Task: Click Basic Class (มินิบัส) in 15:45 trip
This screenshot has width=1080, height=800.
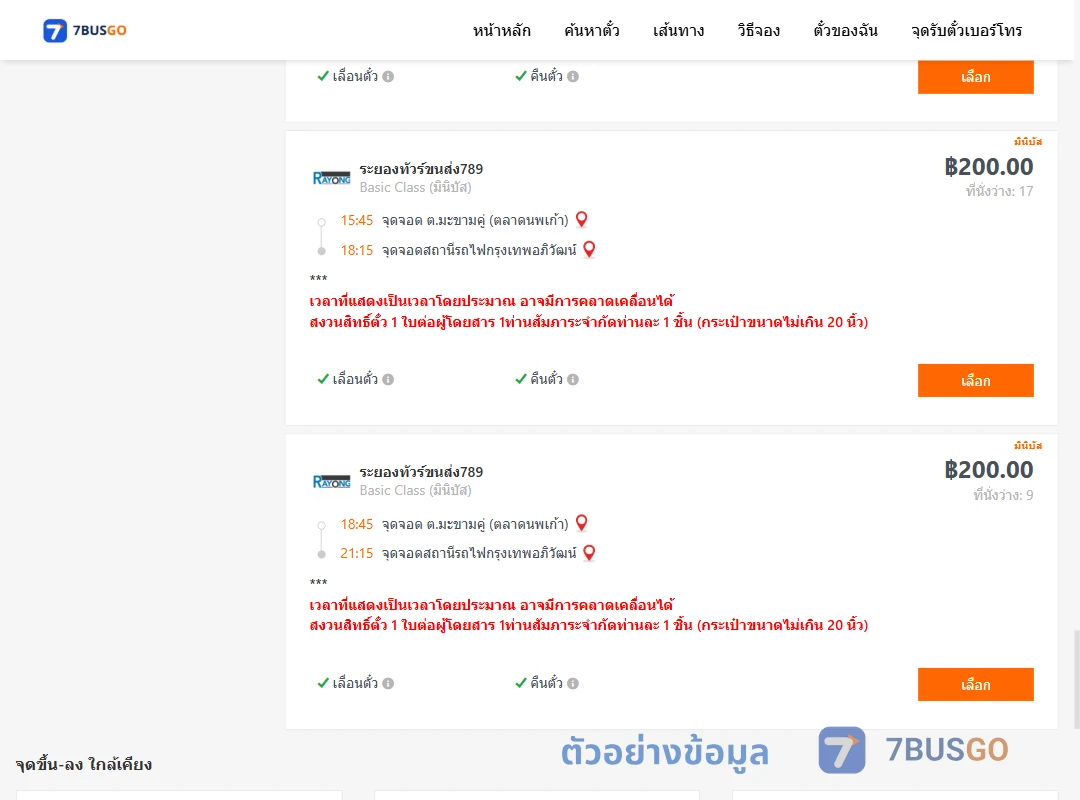Action: [415, 187]
